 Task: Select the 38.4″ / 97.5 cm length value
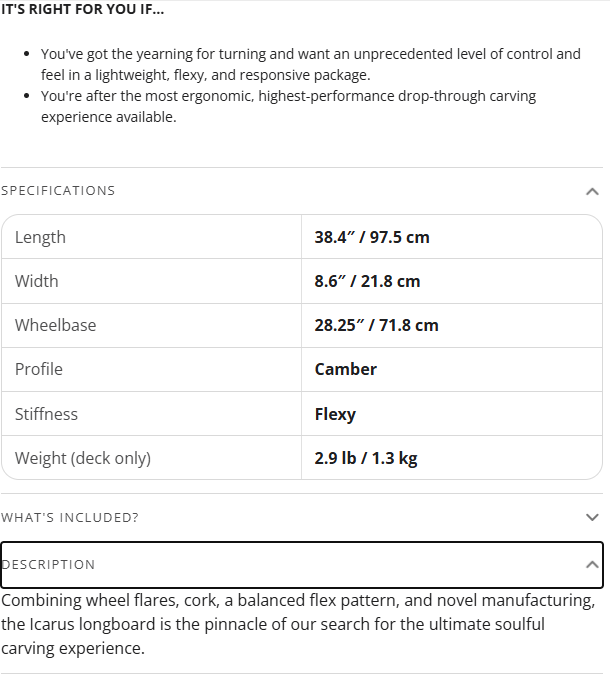point(372,237)
